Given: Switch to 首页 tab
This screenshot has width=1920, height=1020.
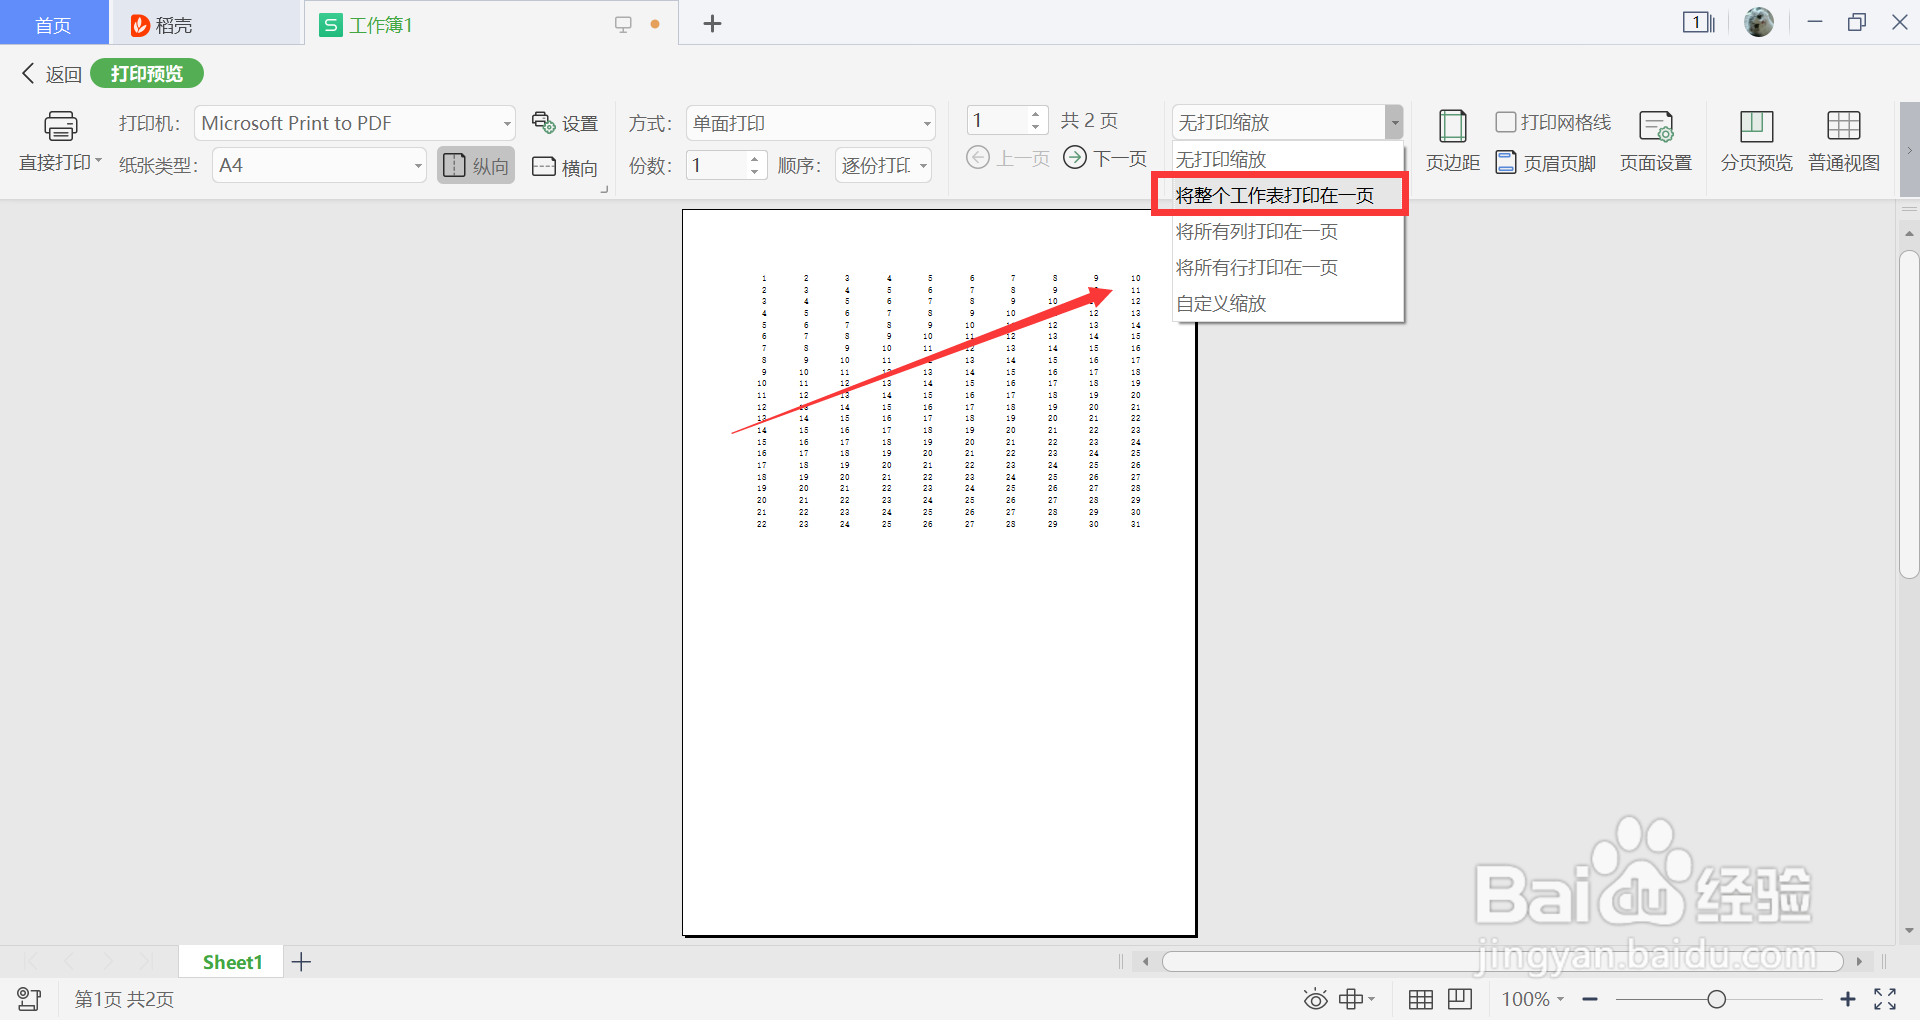Looking at the screenshot, I should pyautogui.click(x=53, y=24).
